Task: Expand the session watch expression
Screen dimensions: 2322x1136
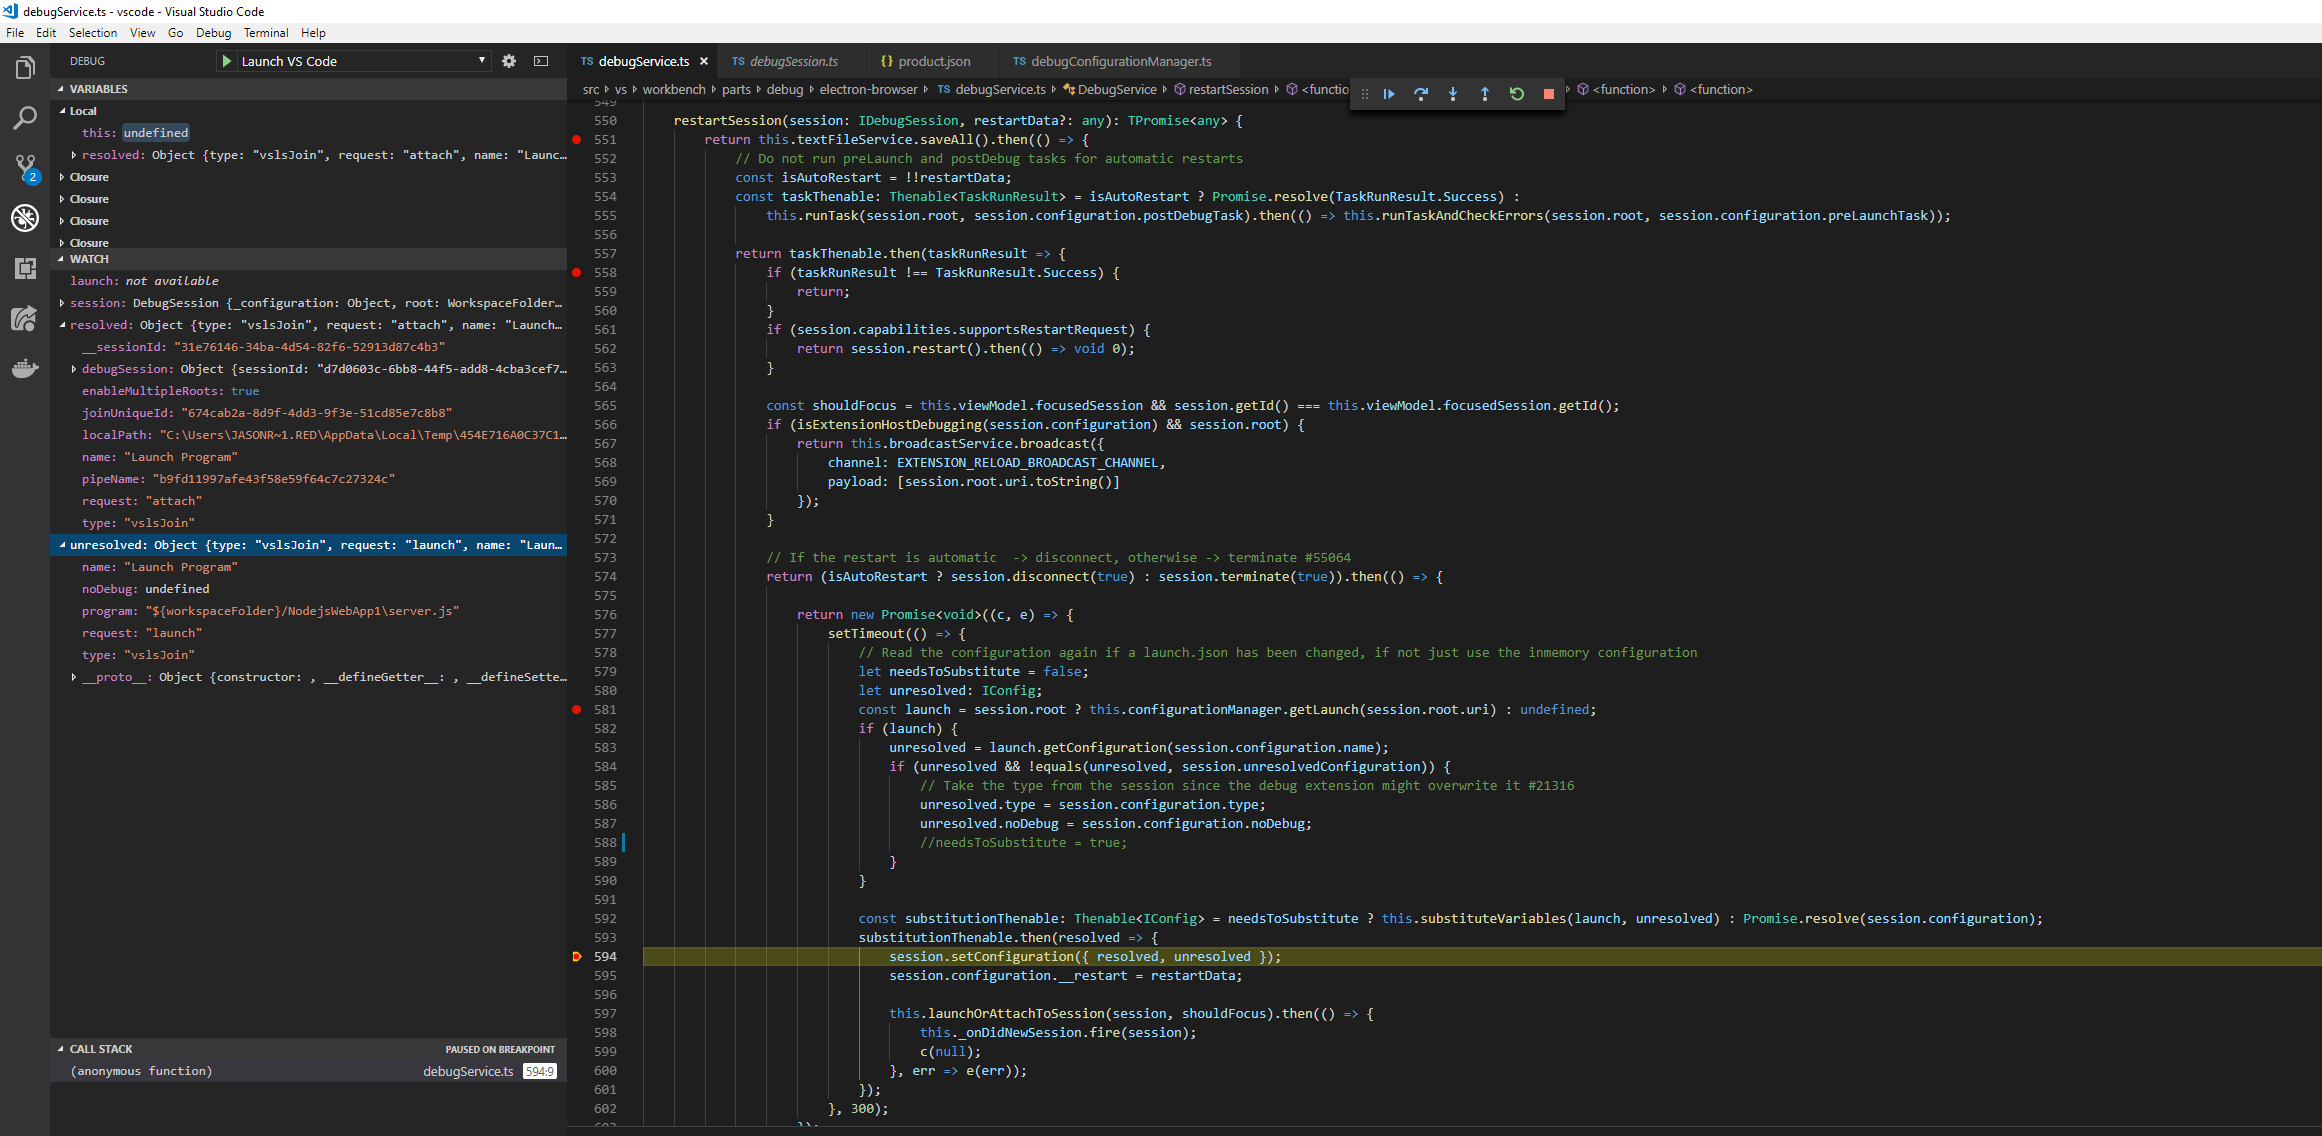Action: (62, 303)
